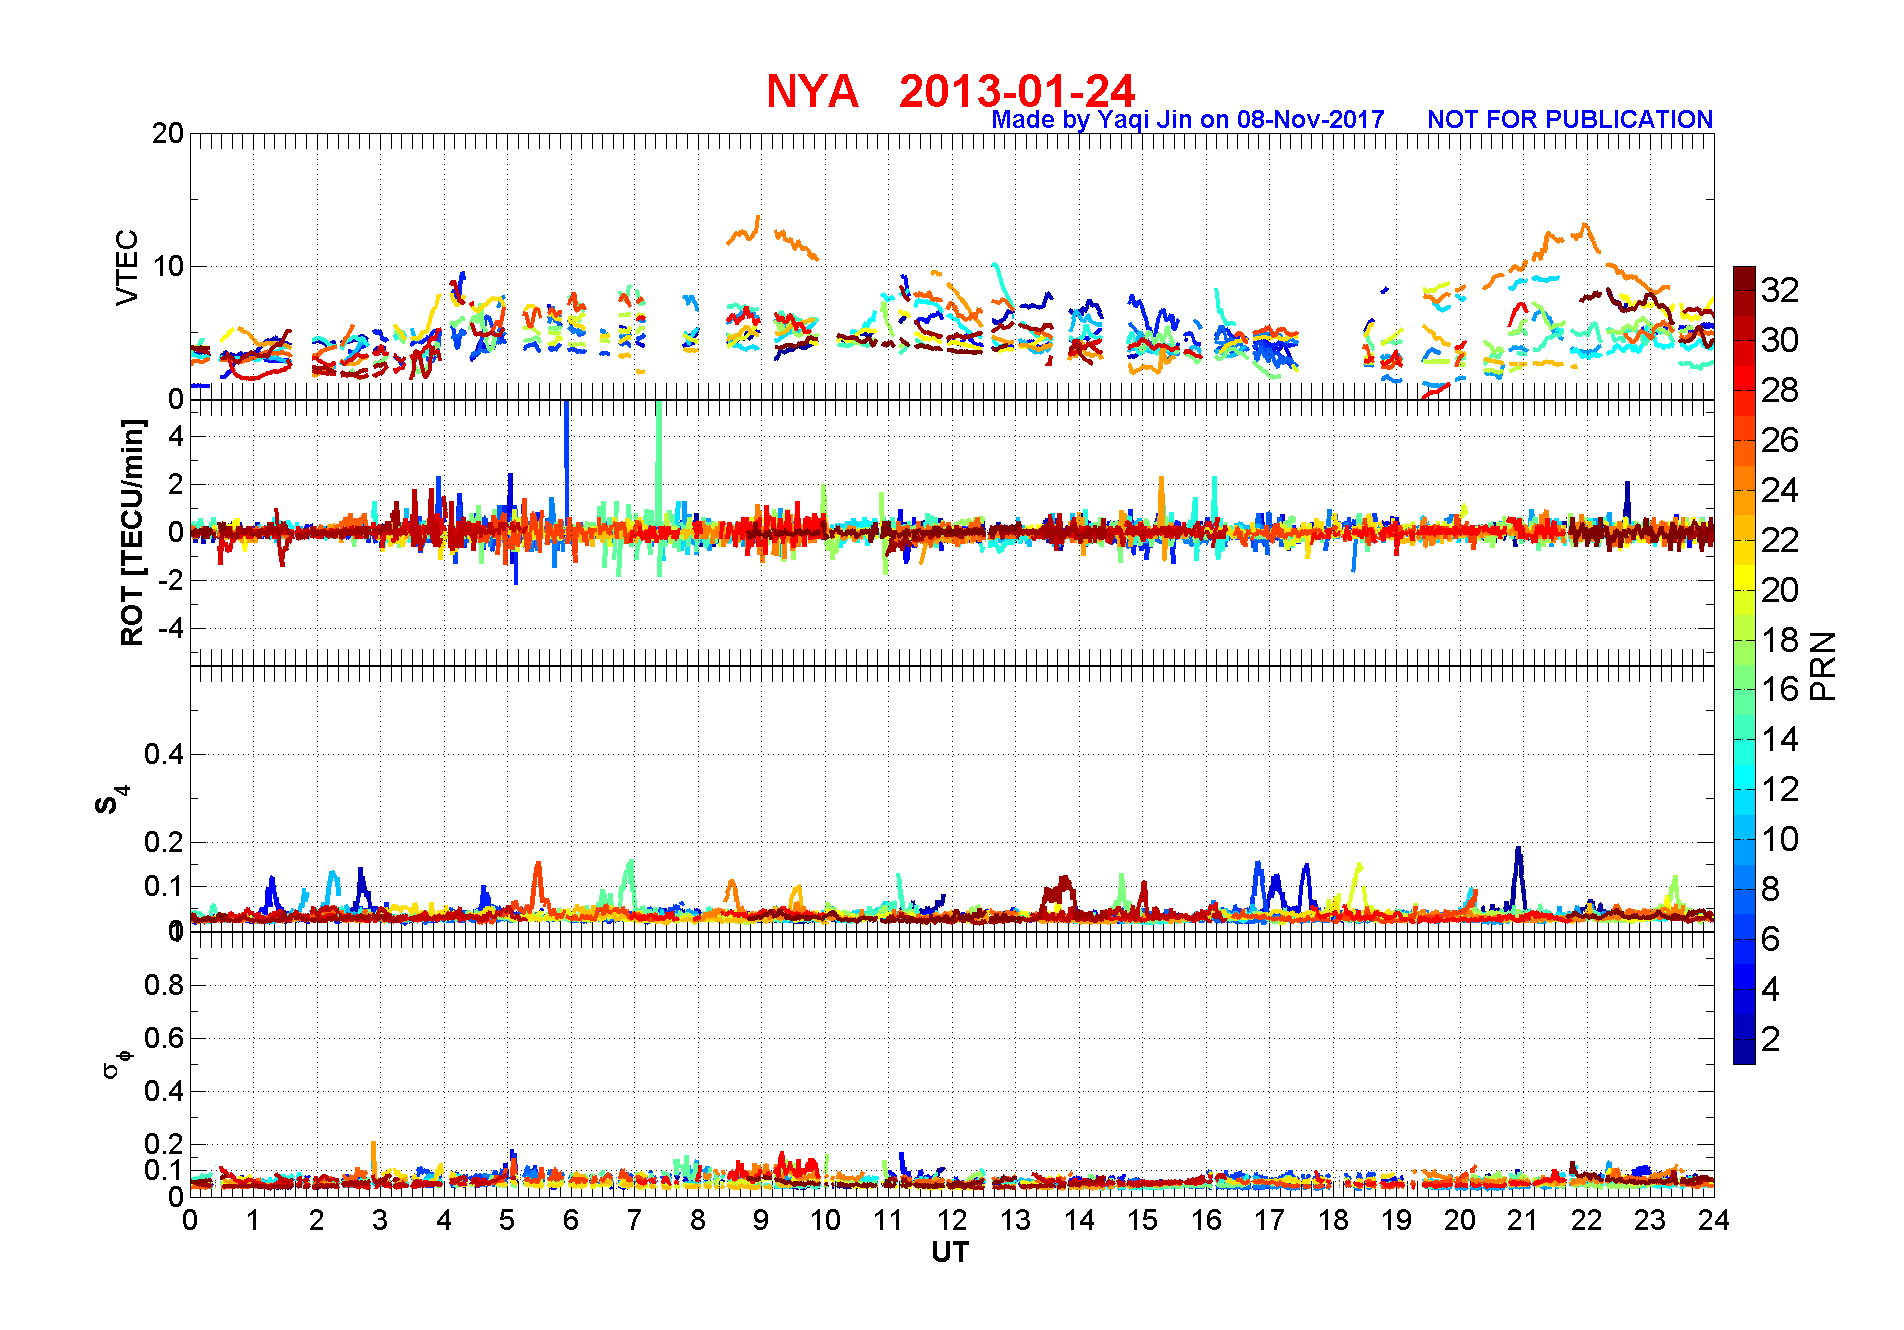
Task: Click the "10" tick on the VTEC axis
Action: [168, 266]
